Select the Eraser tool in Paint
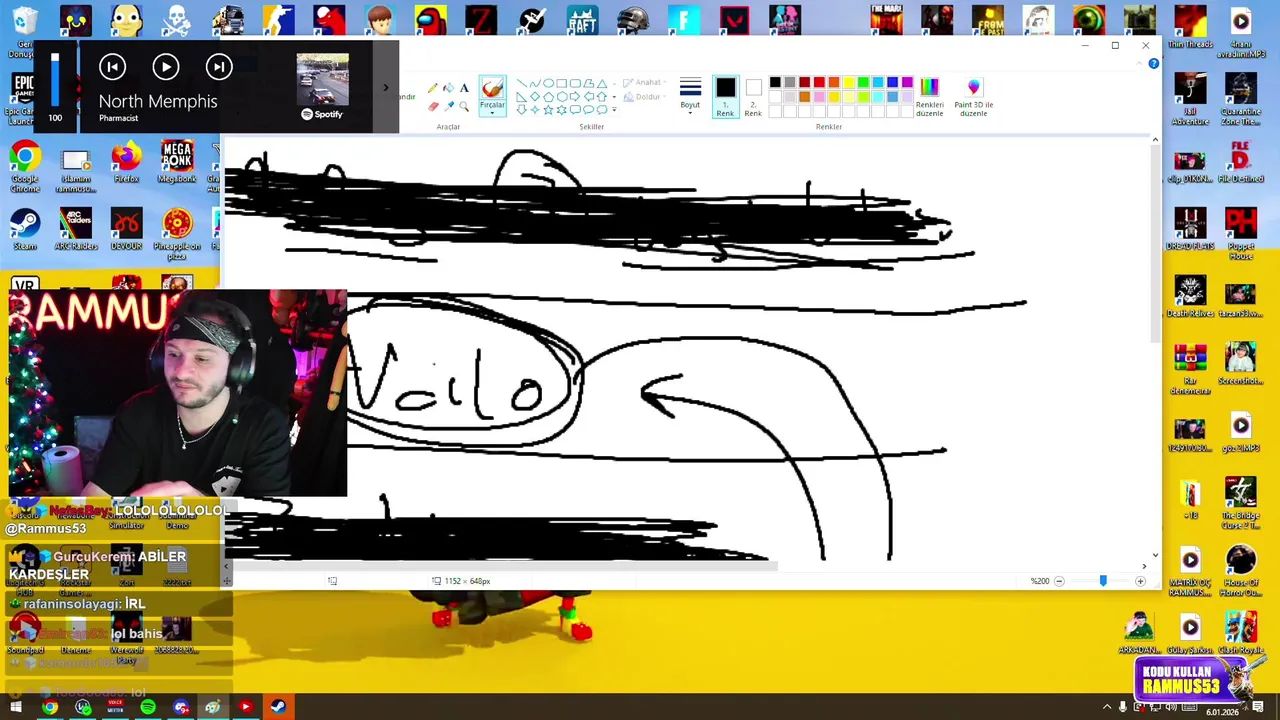 click(x=432, y=106)
